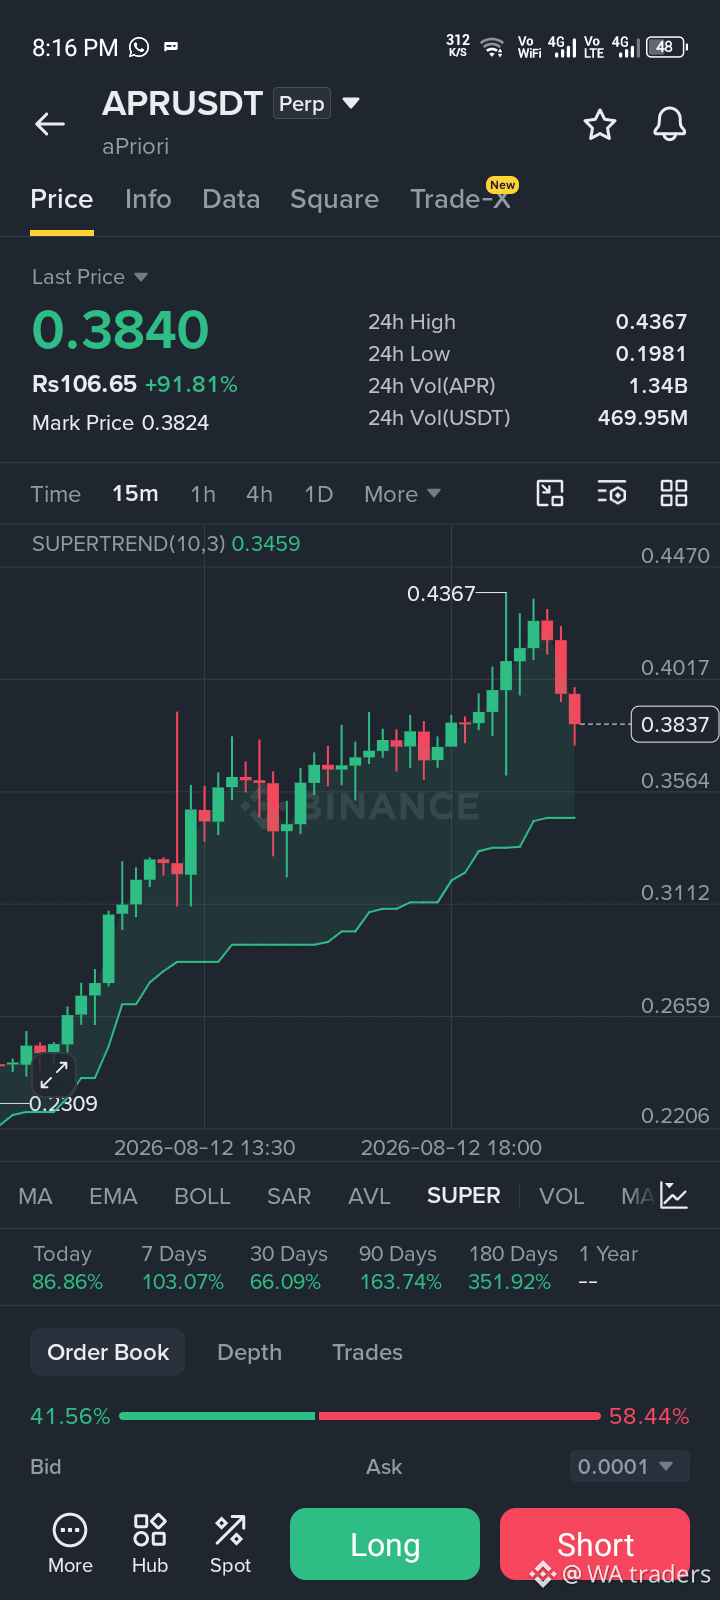Select the 1D chart interval

coord(318,494)
